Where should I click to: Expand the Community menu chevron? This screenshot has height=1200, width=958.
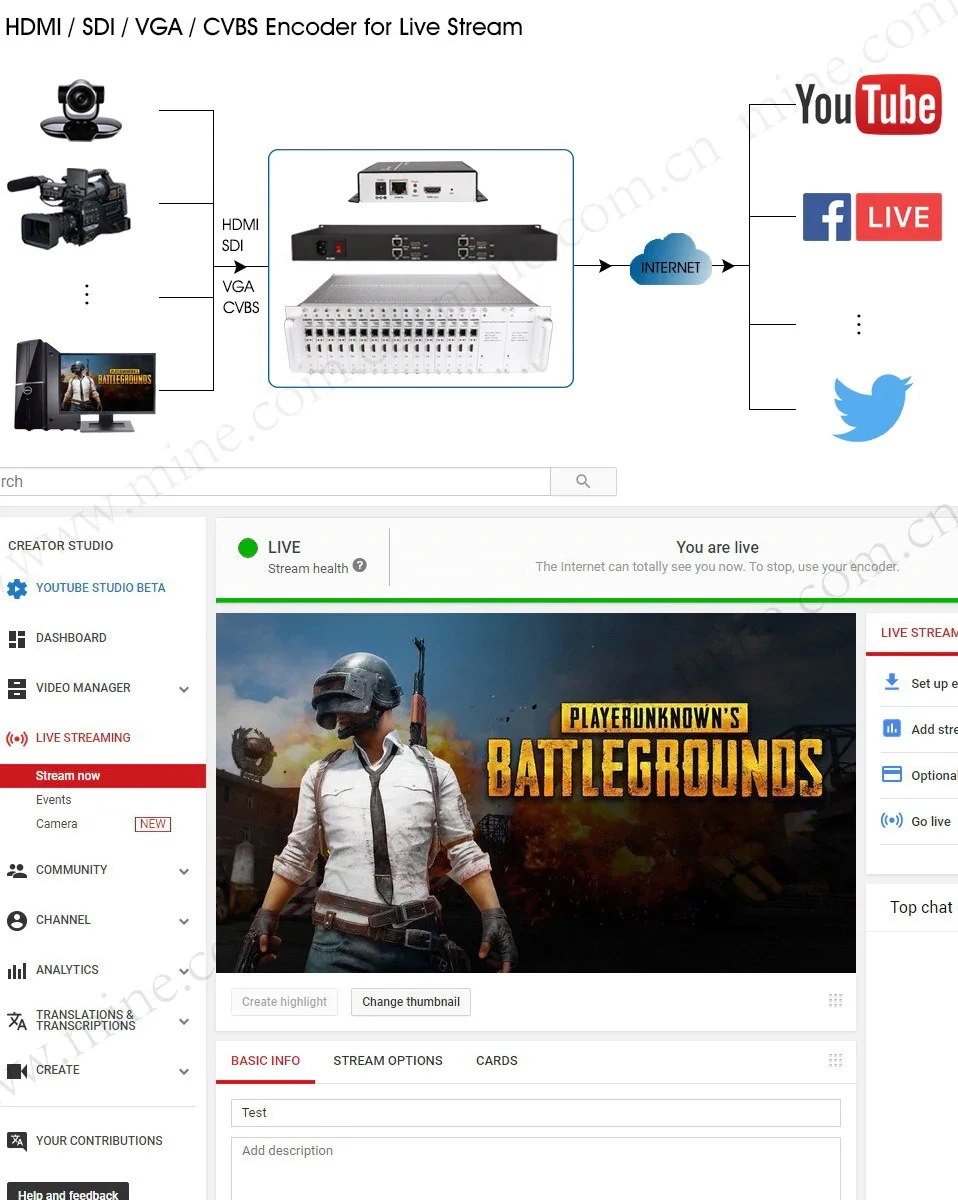point(184,871)
